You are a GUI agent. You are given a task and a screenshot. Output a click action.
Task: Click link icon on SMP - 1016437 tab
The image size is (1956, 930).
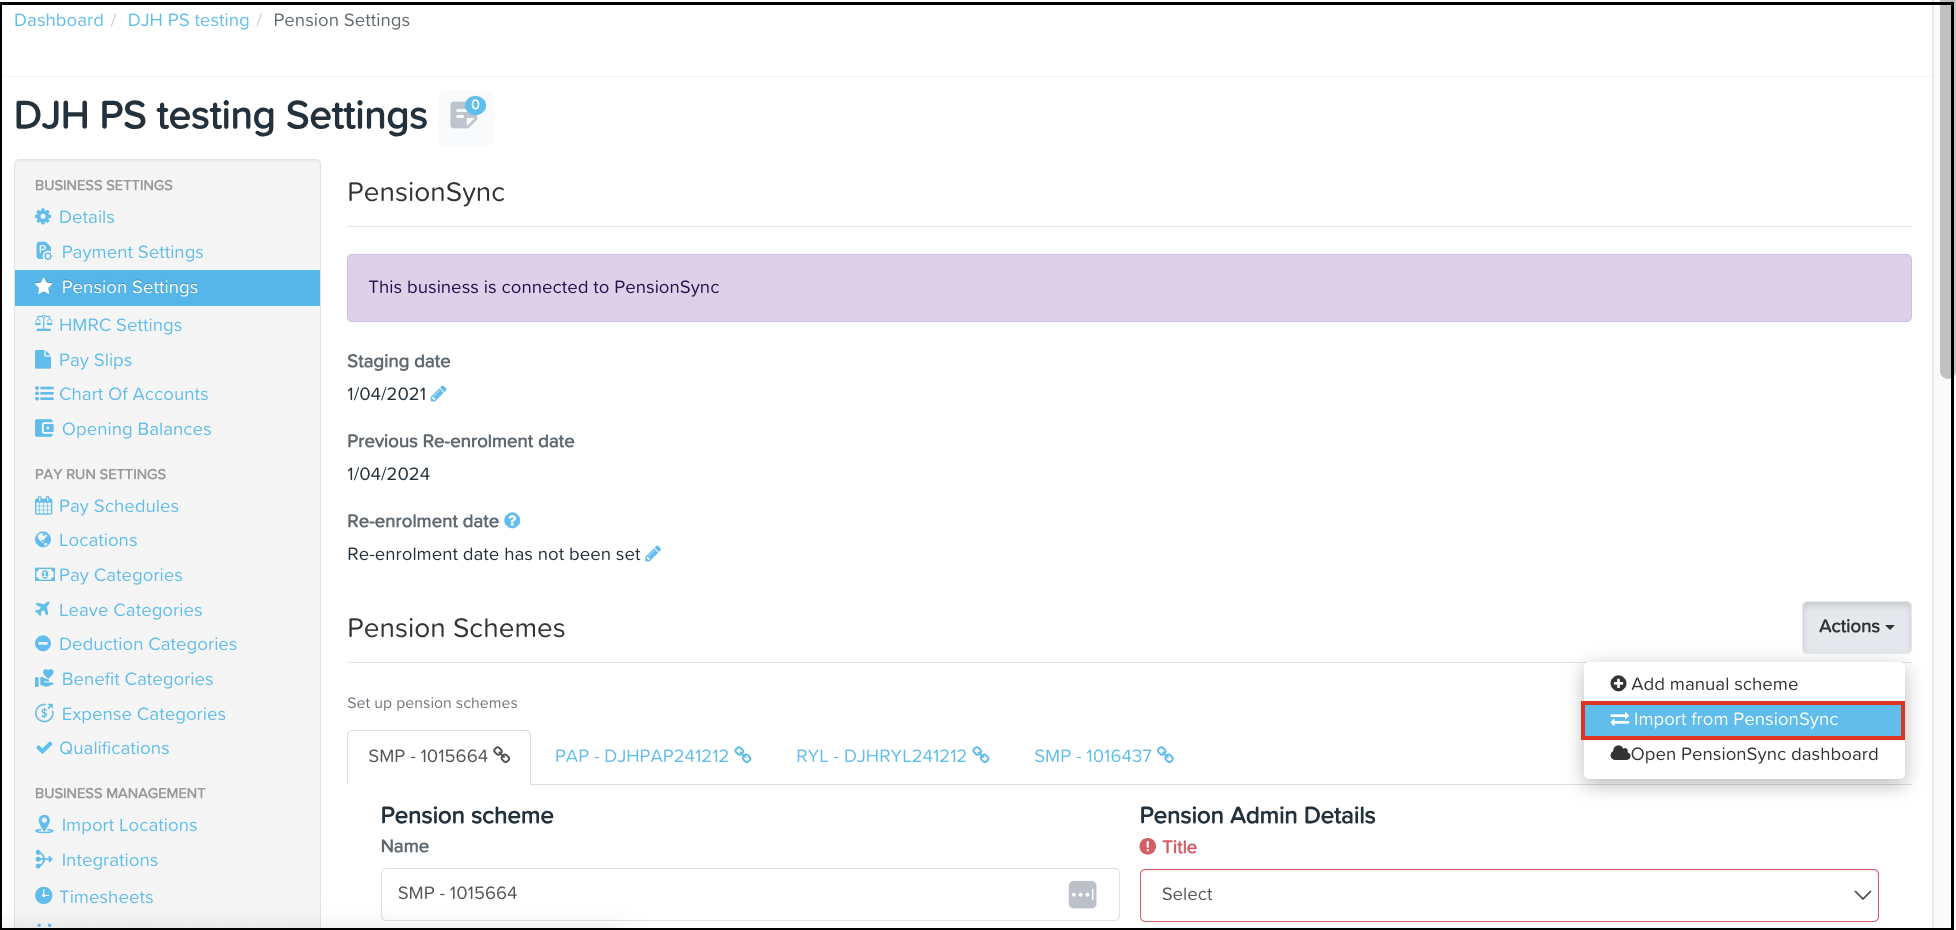coord(1165,755)
